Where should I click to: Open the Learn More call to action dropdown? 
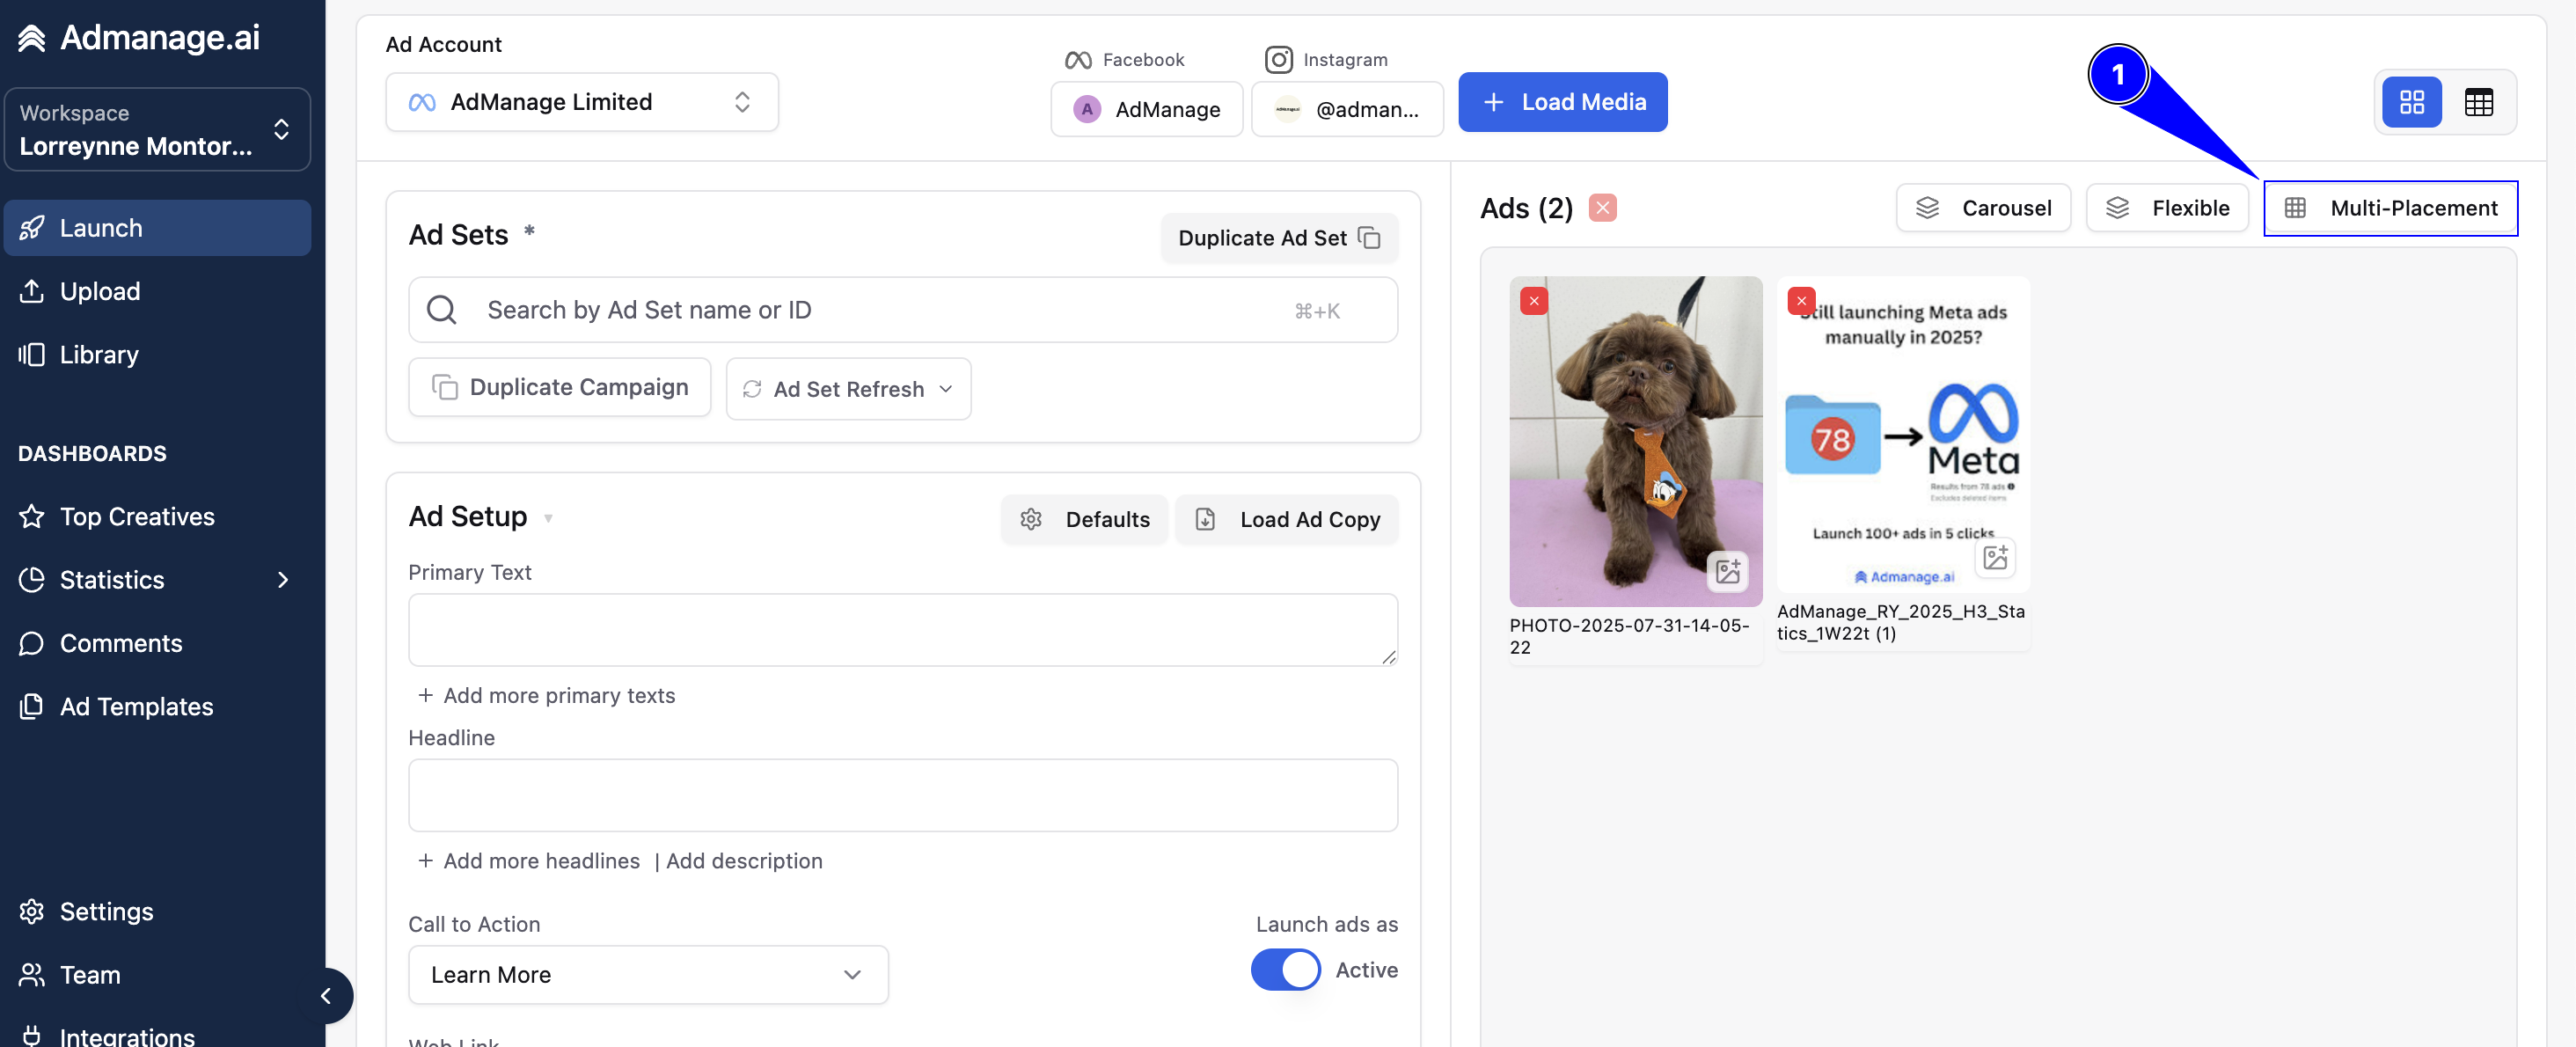(x=648, y=975)
